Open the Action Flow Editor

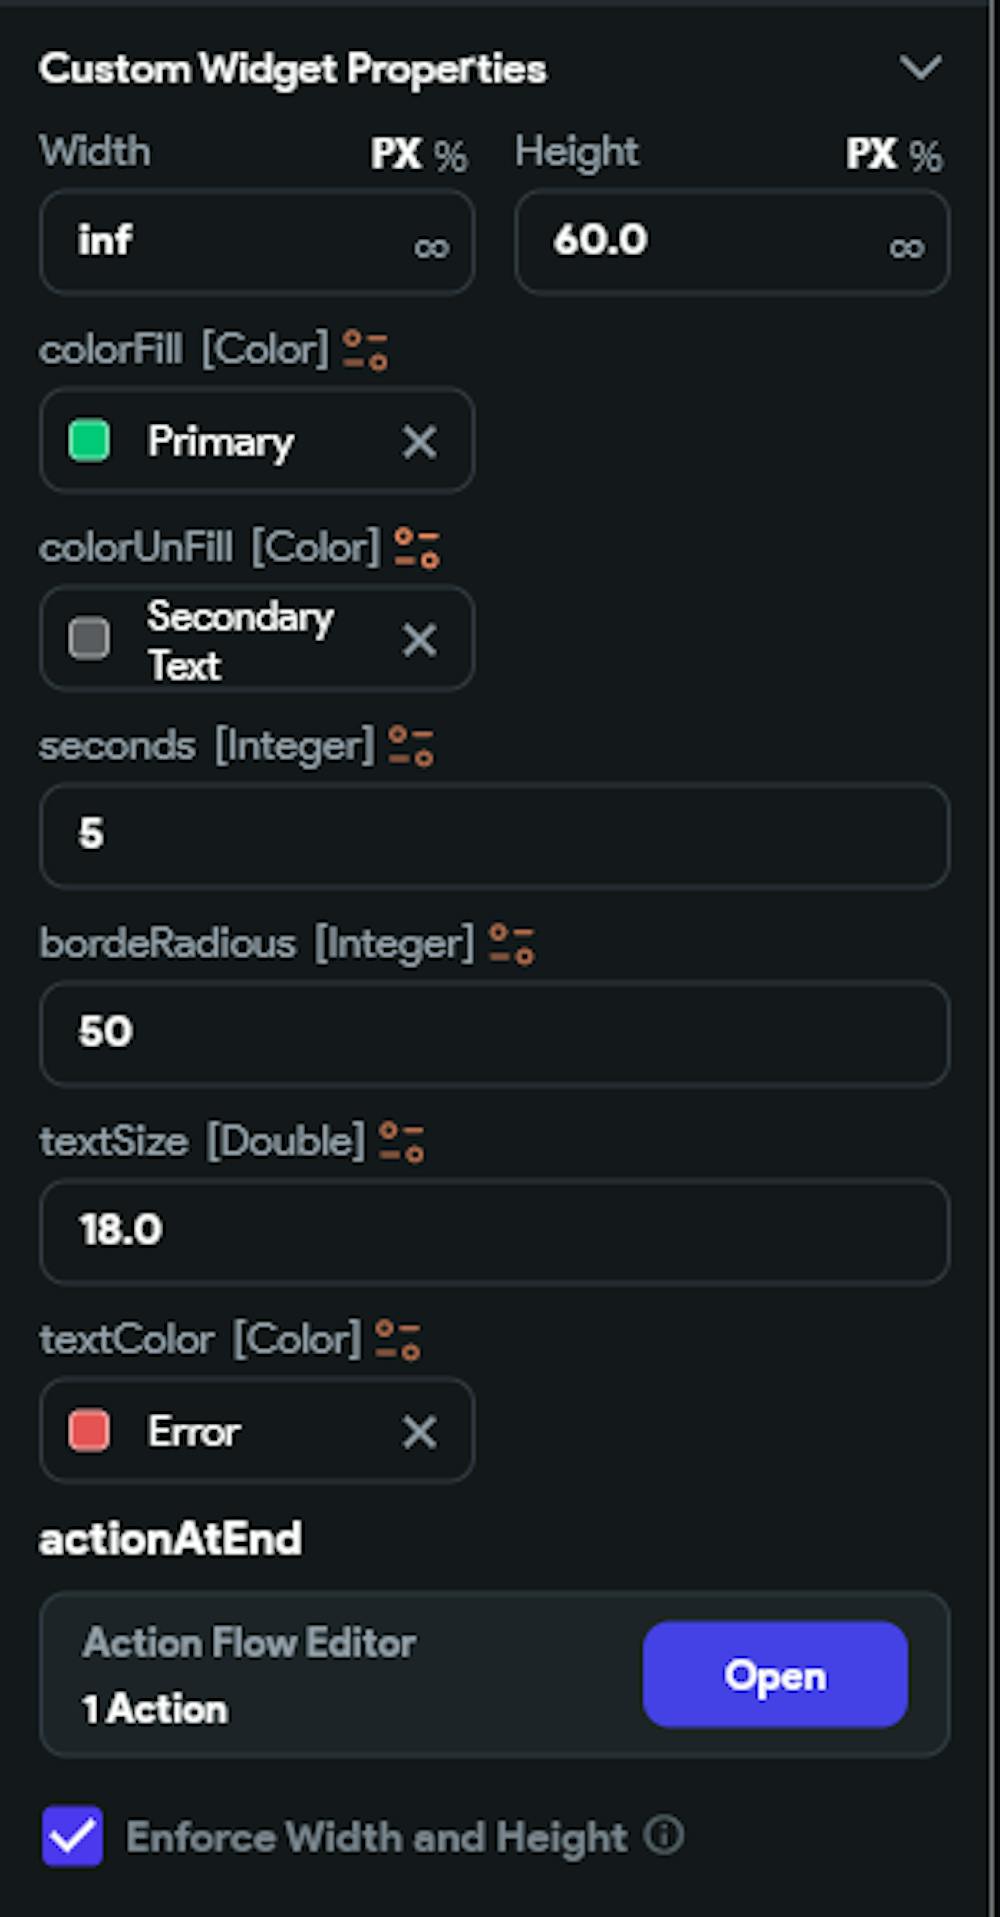point(776,1675)
